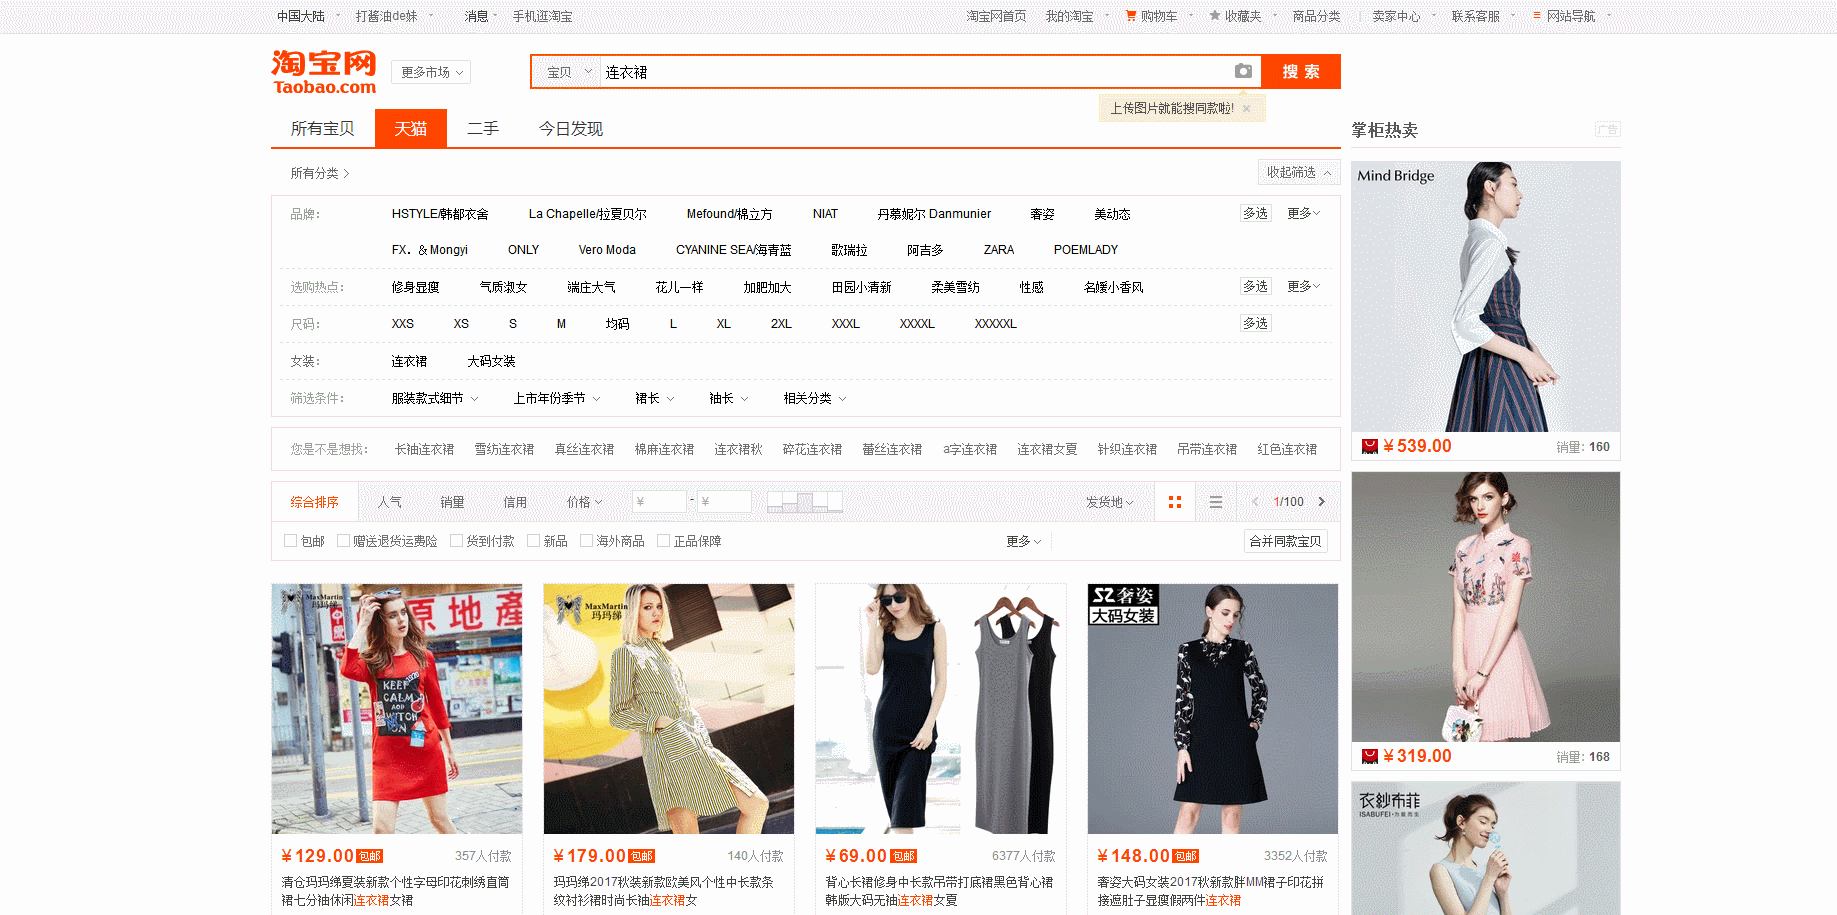Filter by brand ZARA
The image size is (1837, 915).
pyautogui.click(x=998, y=250)
